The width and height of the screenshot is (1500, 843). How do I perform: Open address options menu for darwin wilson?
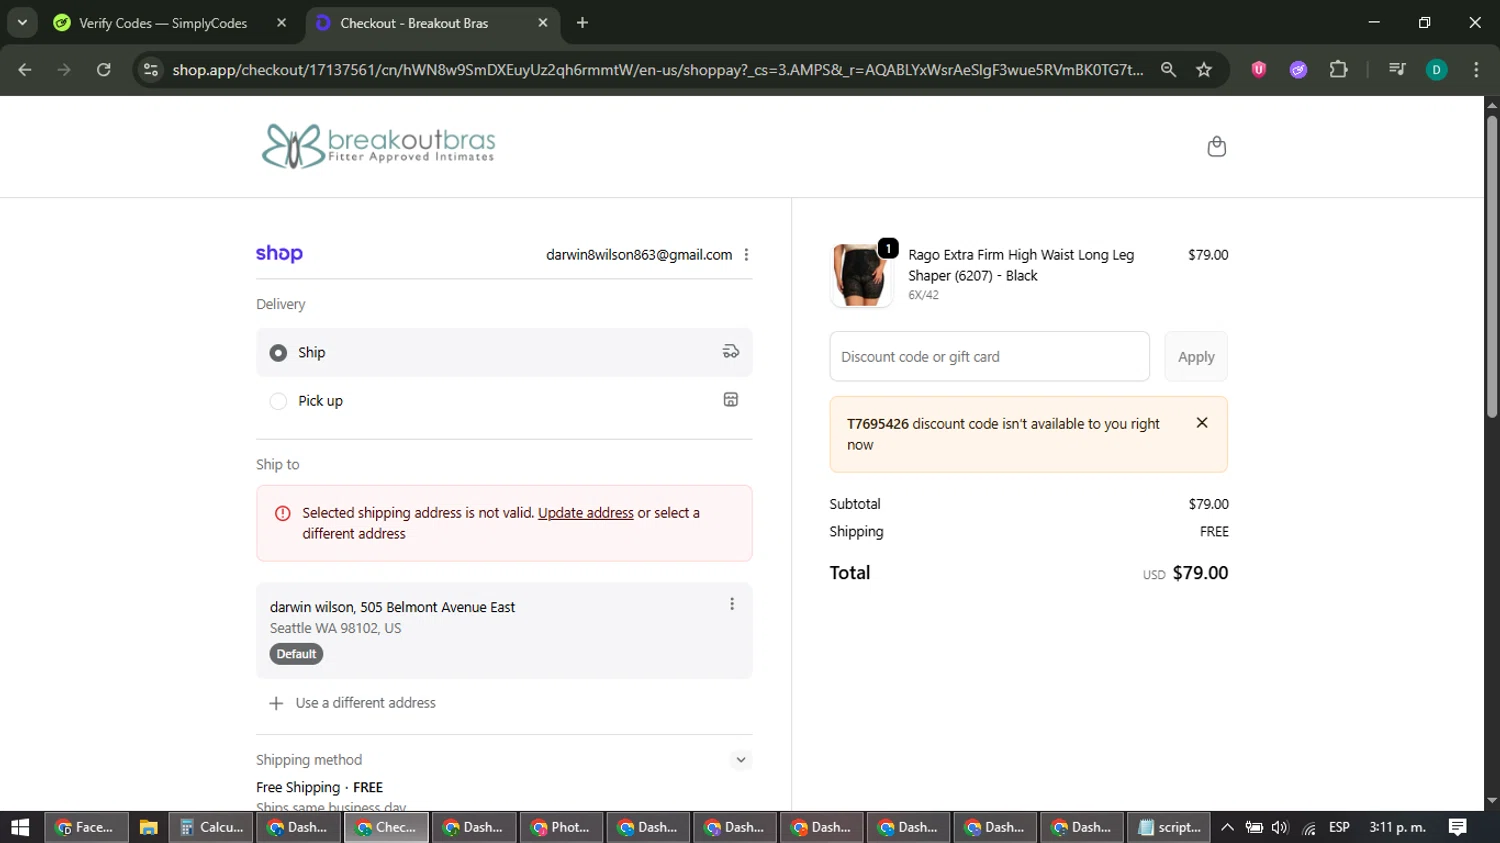pos(732,604)
